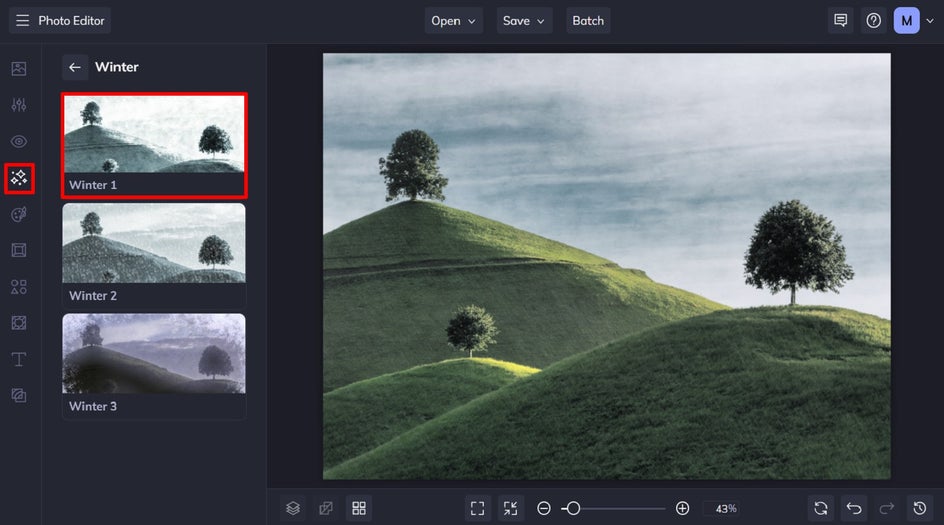This screenshot has height=525, width=944.
Task: Select the Text tool icon
Action: [x=19, y=359]
